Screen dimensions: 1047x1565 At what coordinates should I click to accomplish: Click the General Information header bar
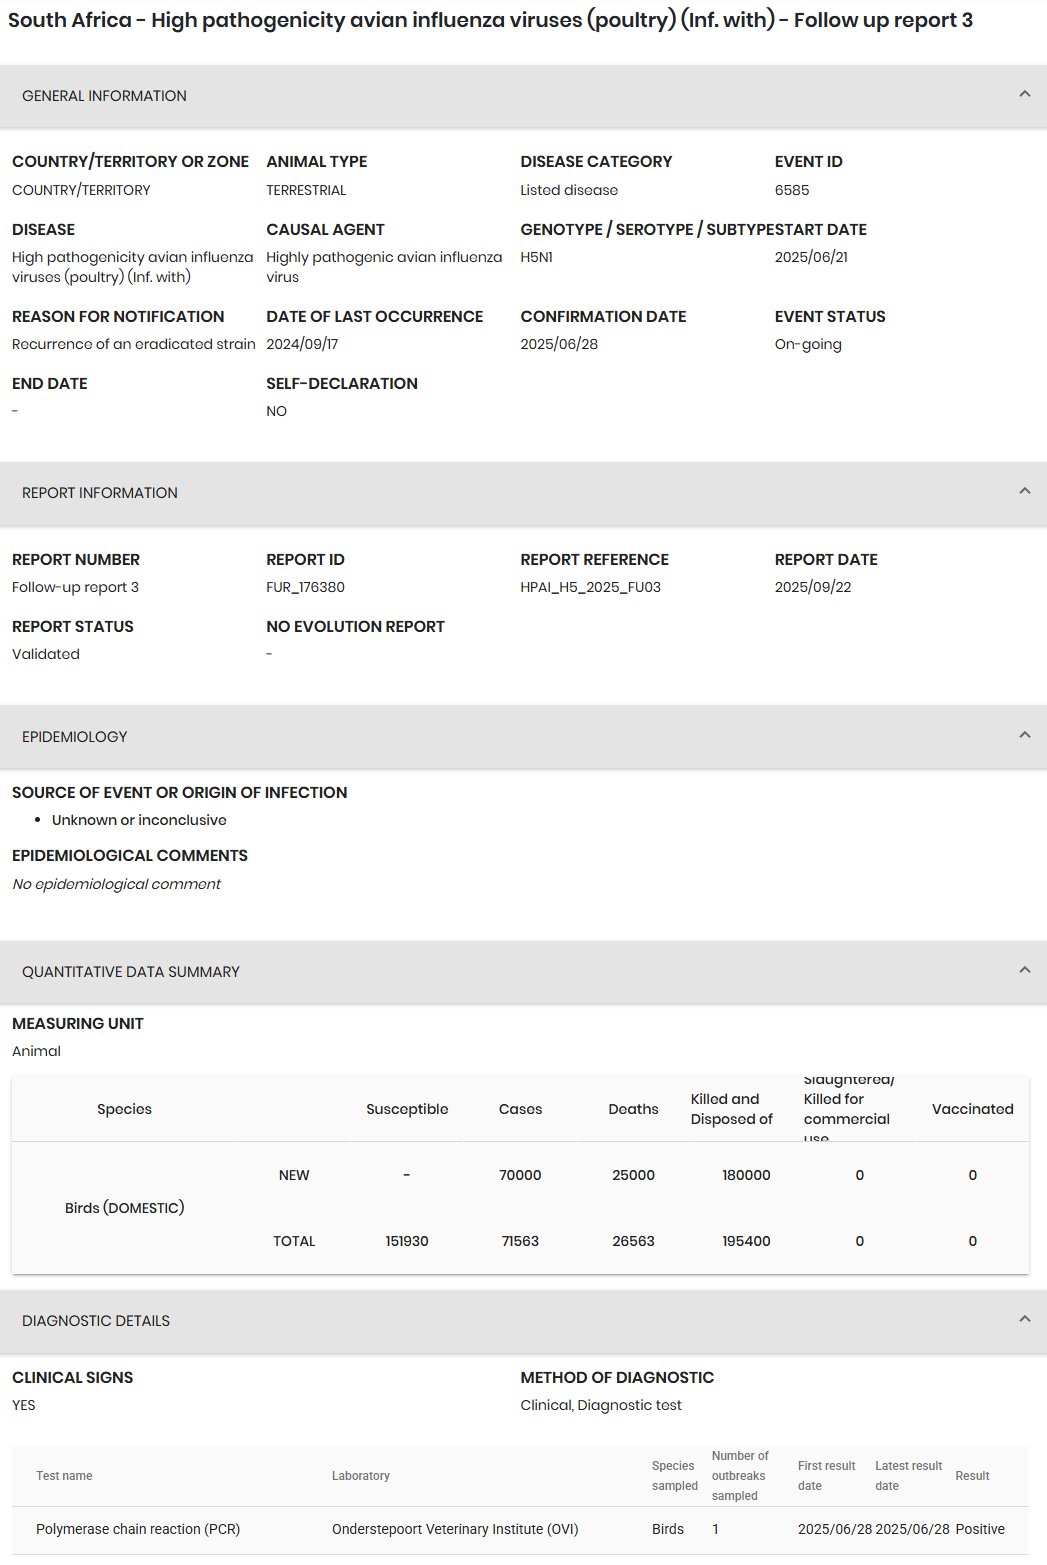pos(523,96)
